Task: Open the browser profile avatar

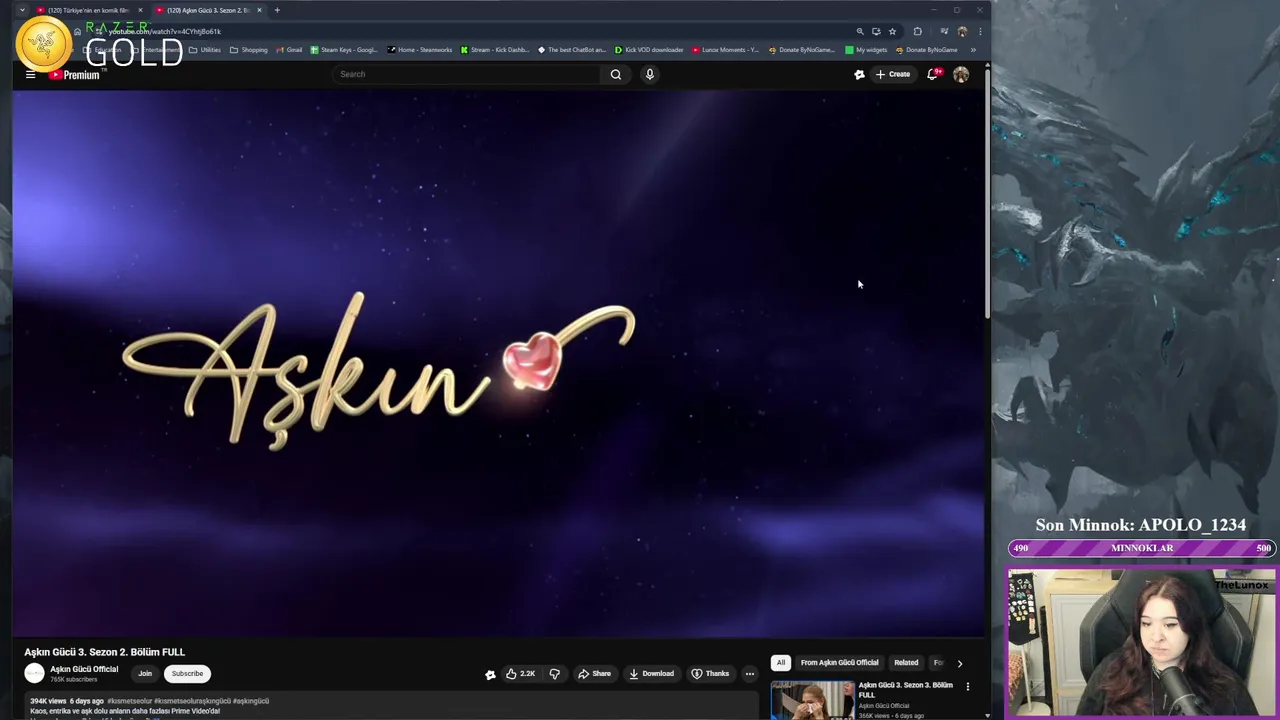Action: [962, 31]
